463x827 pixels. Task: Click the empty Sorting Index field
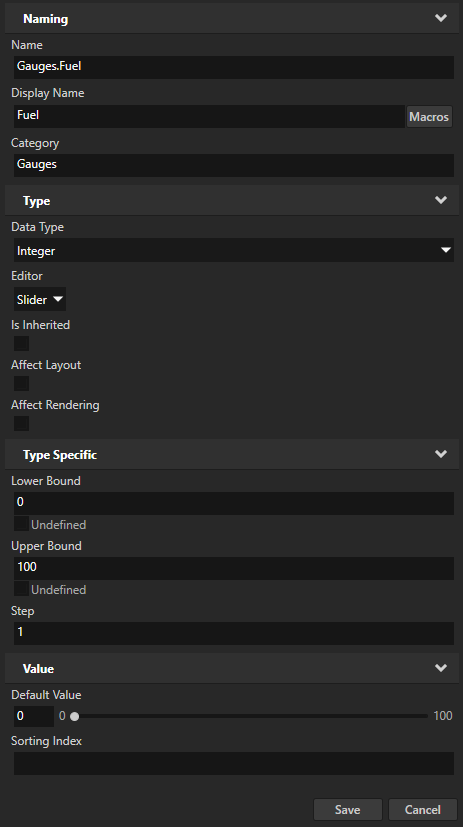[x=234, y=763]
